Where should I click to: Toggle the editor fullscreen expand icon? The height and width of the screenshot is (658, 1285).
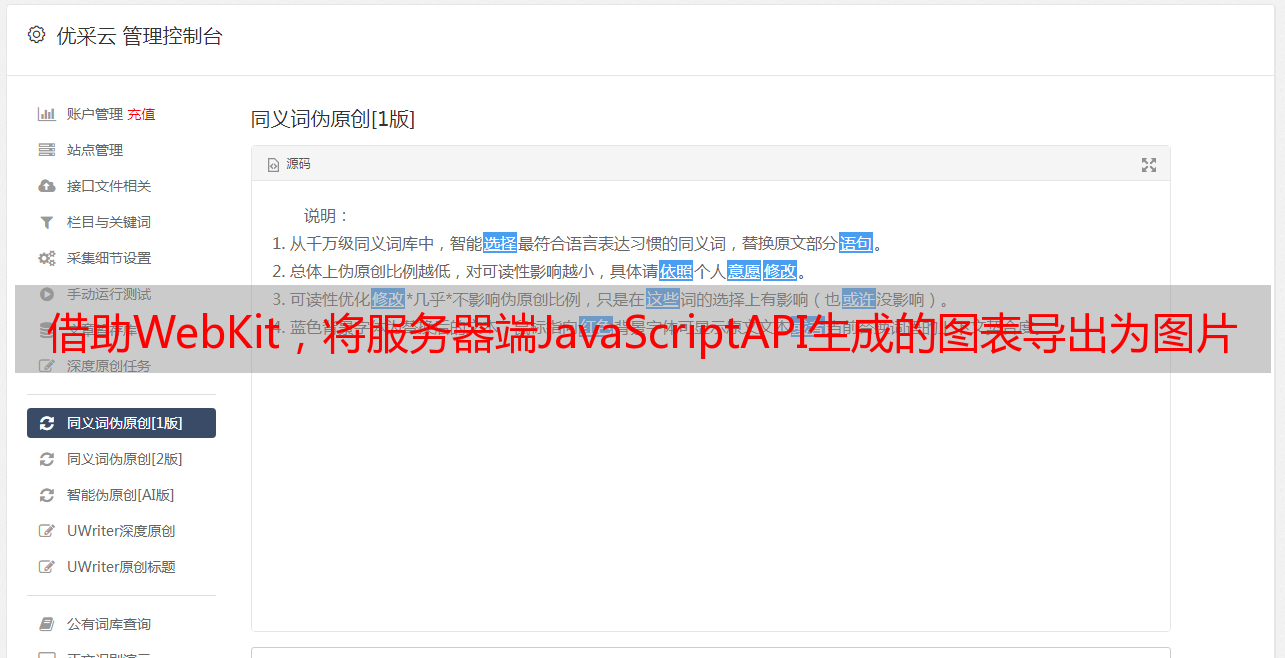tap(1149, 165)
